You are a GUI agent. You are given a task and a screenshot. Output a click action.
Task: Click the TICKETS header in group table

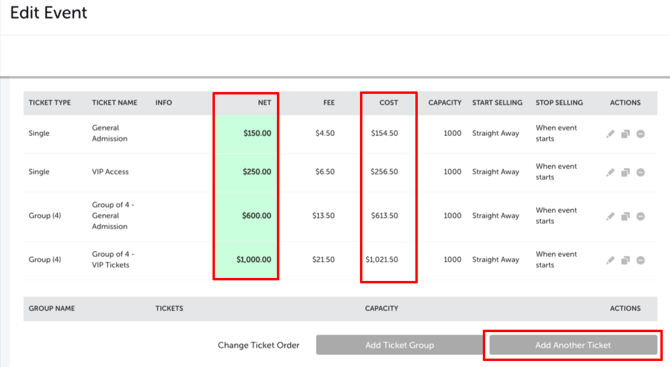[169, 308]
